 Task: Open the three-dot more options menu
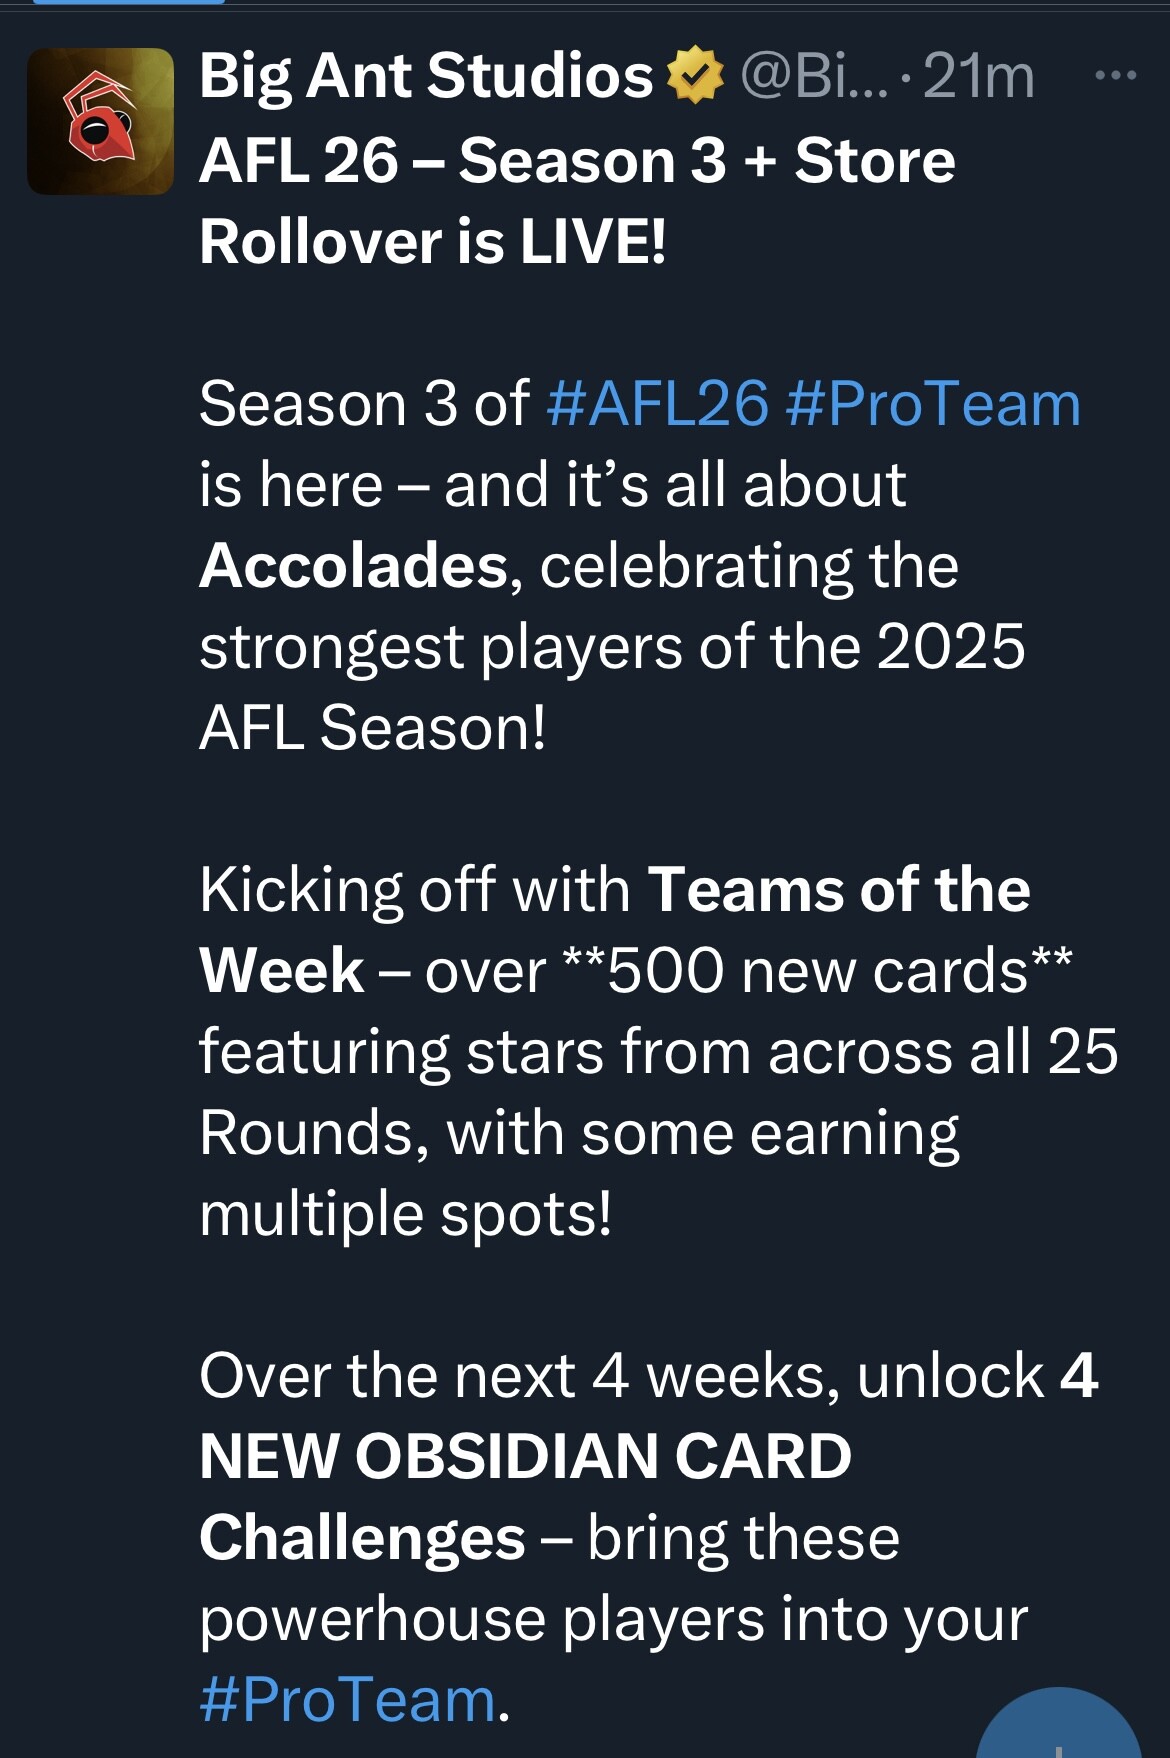[x=1116, y=75]
